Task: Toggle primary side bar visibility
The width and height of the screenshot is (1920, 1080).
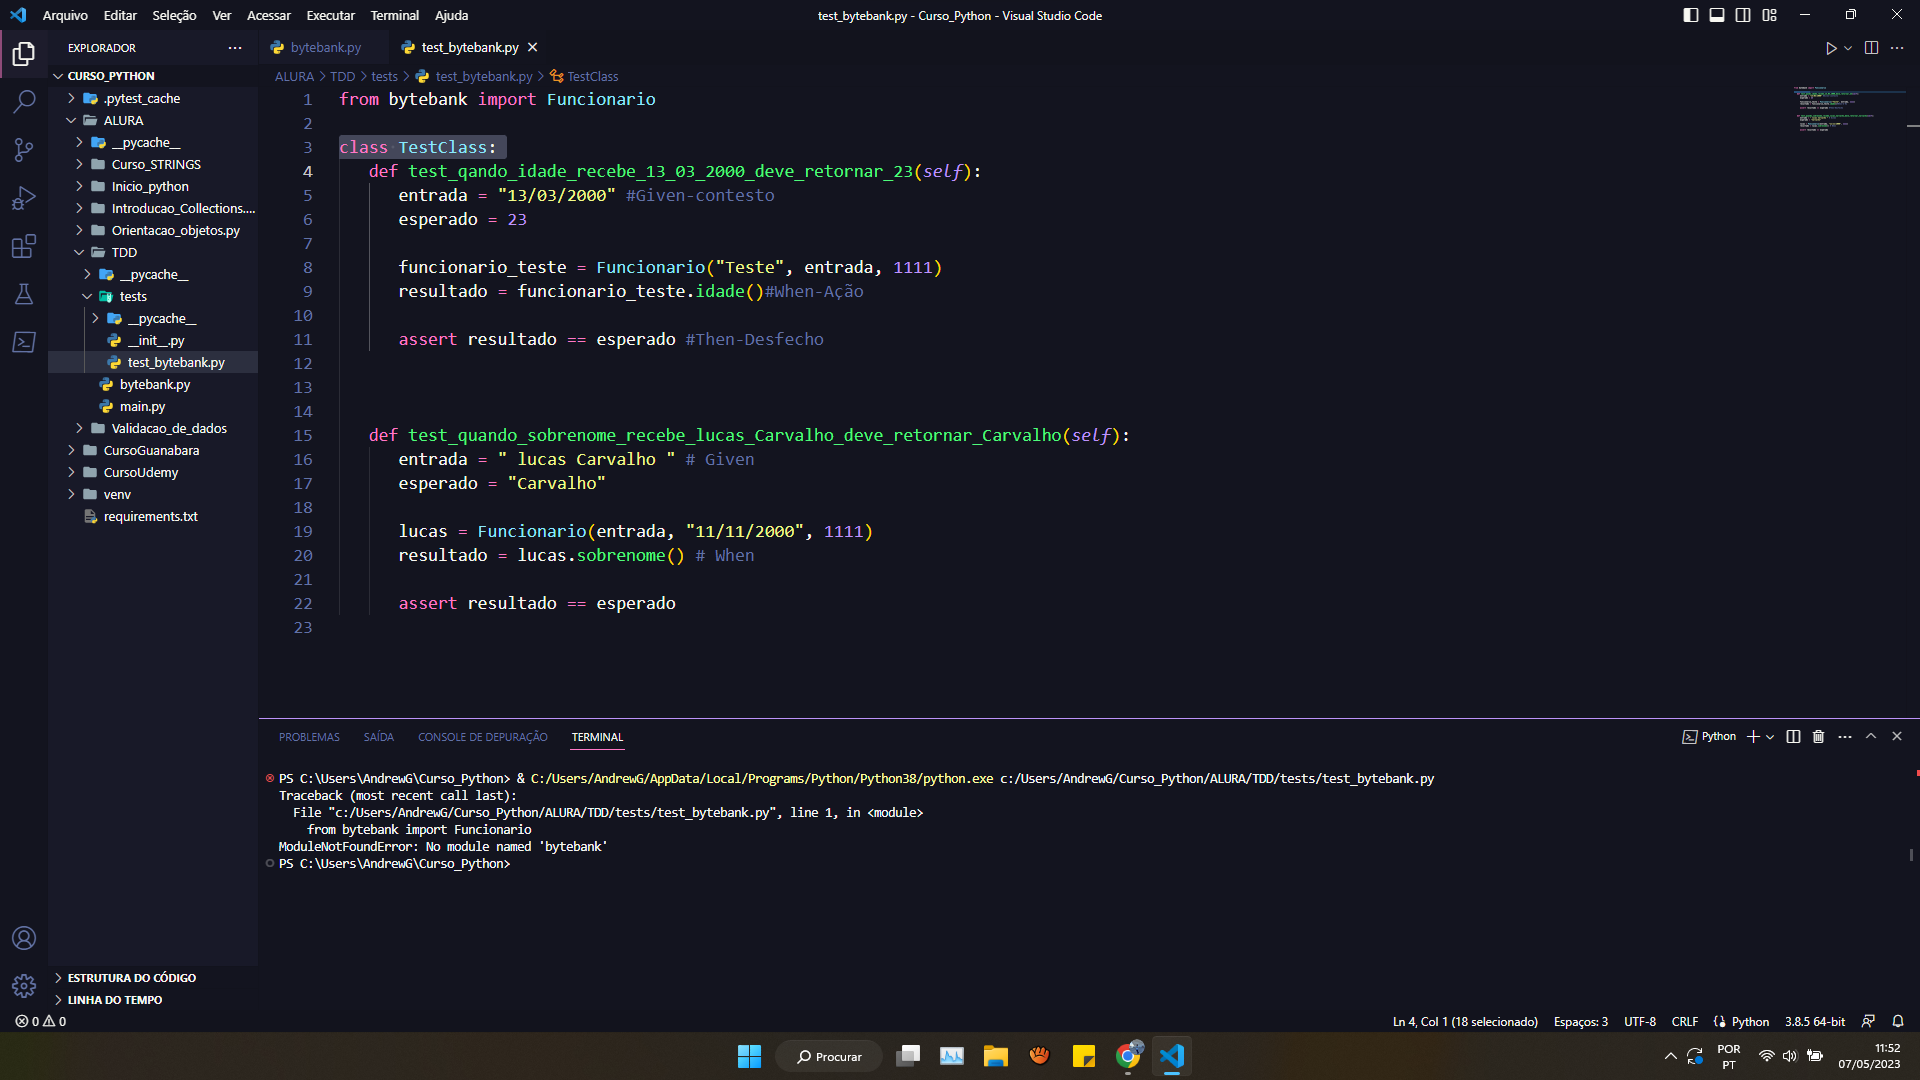Action: [x=1691, y=15]
